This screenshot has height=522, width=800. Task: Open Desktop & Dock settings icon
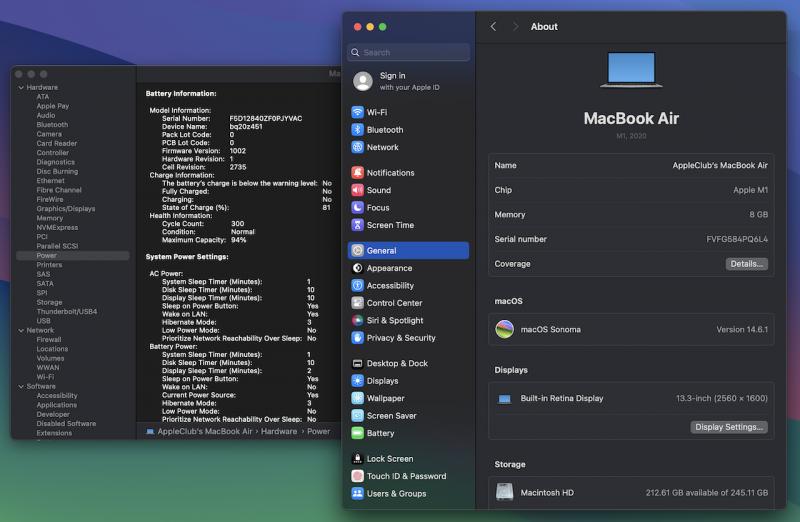tap(358, 363)
